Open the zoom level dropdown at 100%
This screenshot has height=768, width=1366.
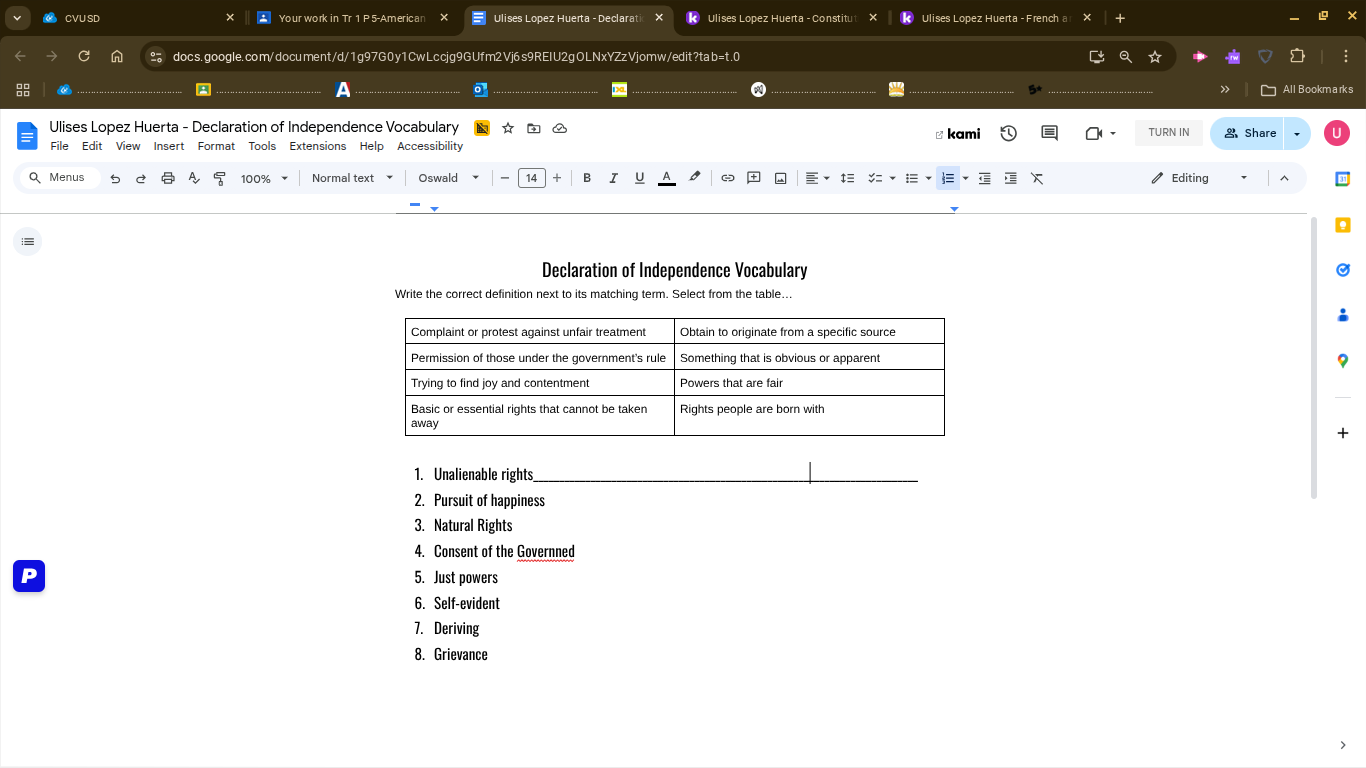tap(263, 177)
